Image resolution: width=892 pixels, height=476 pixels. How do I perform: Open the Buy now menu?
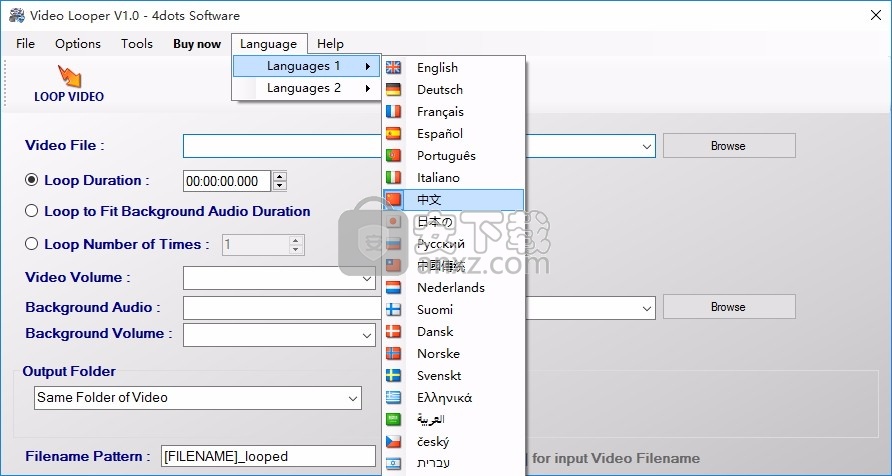point(197,44)
